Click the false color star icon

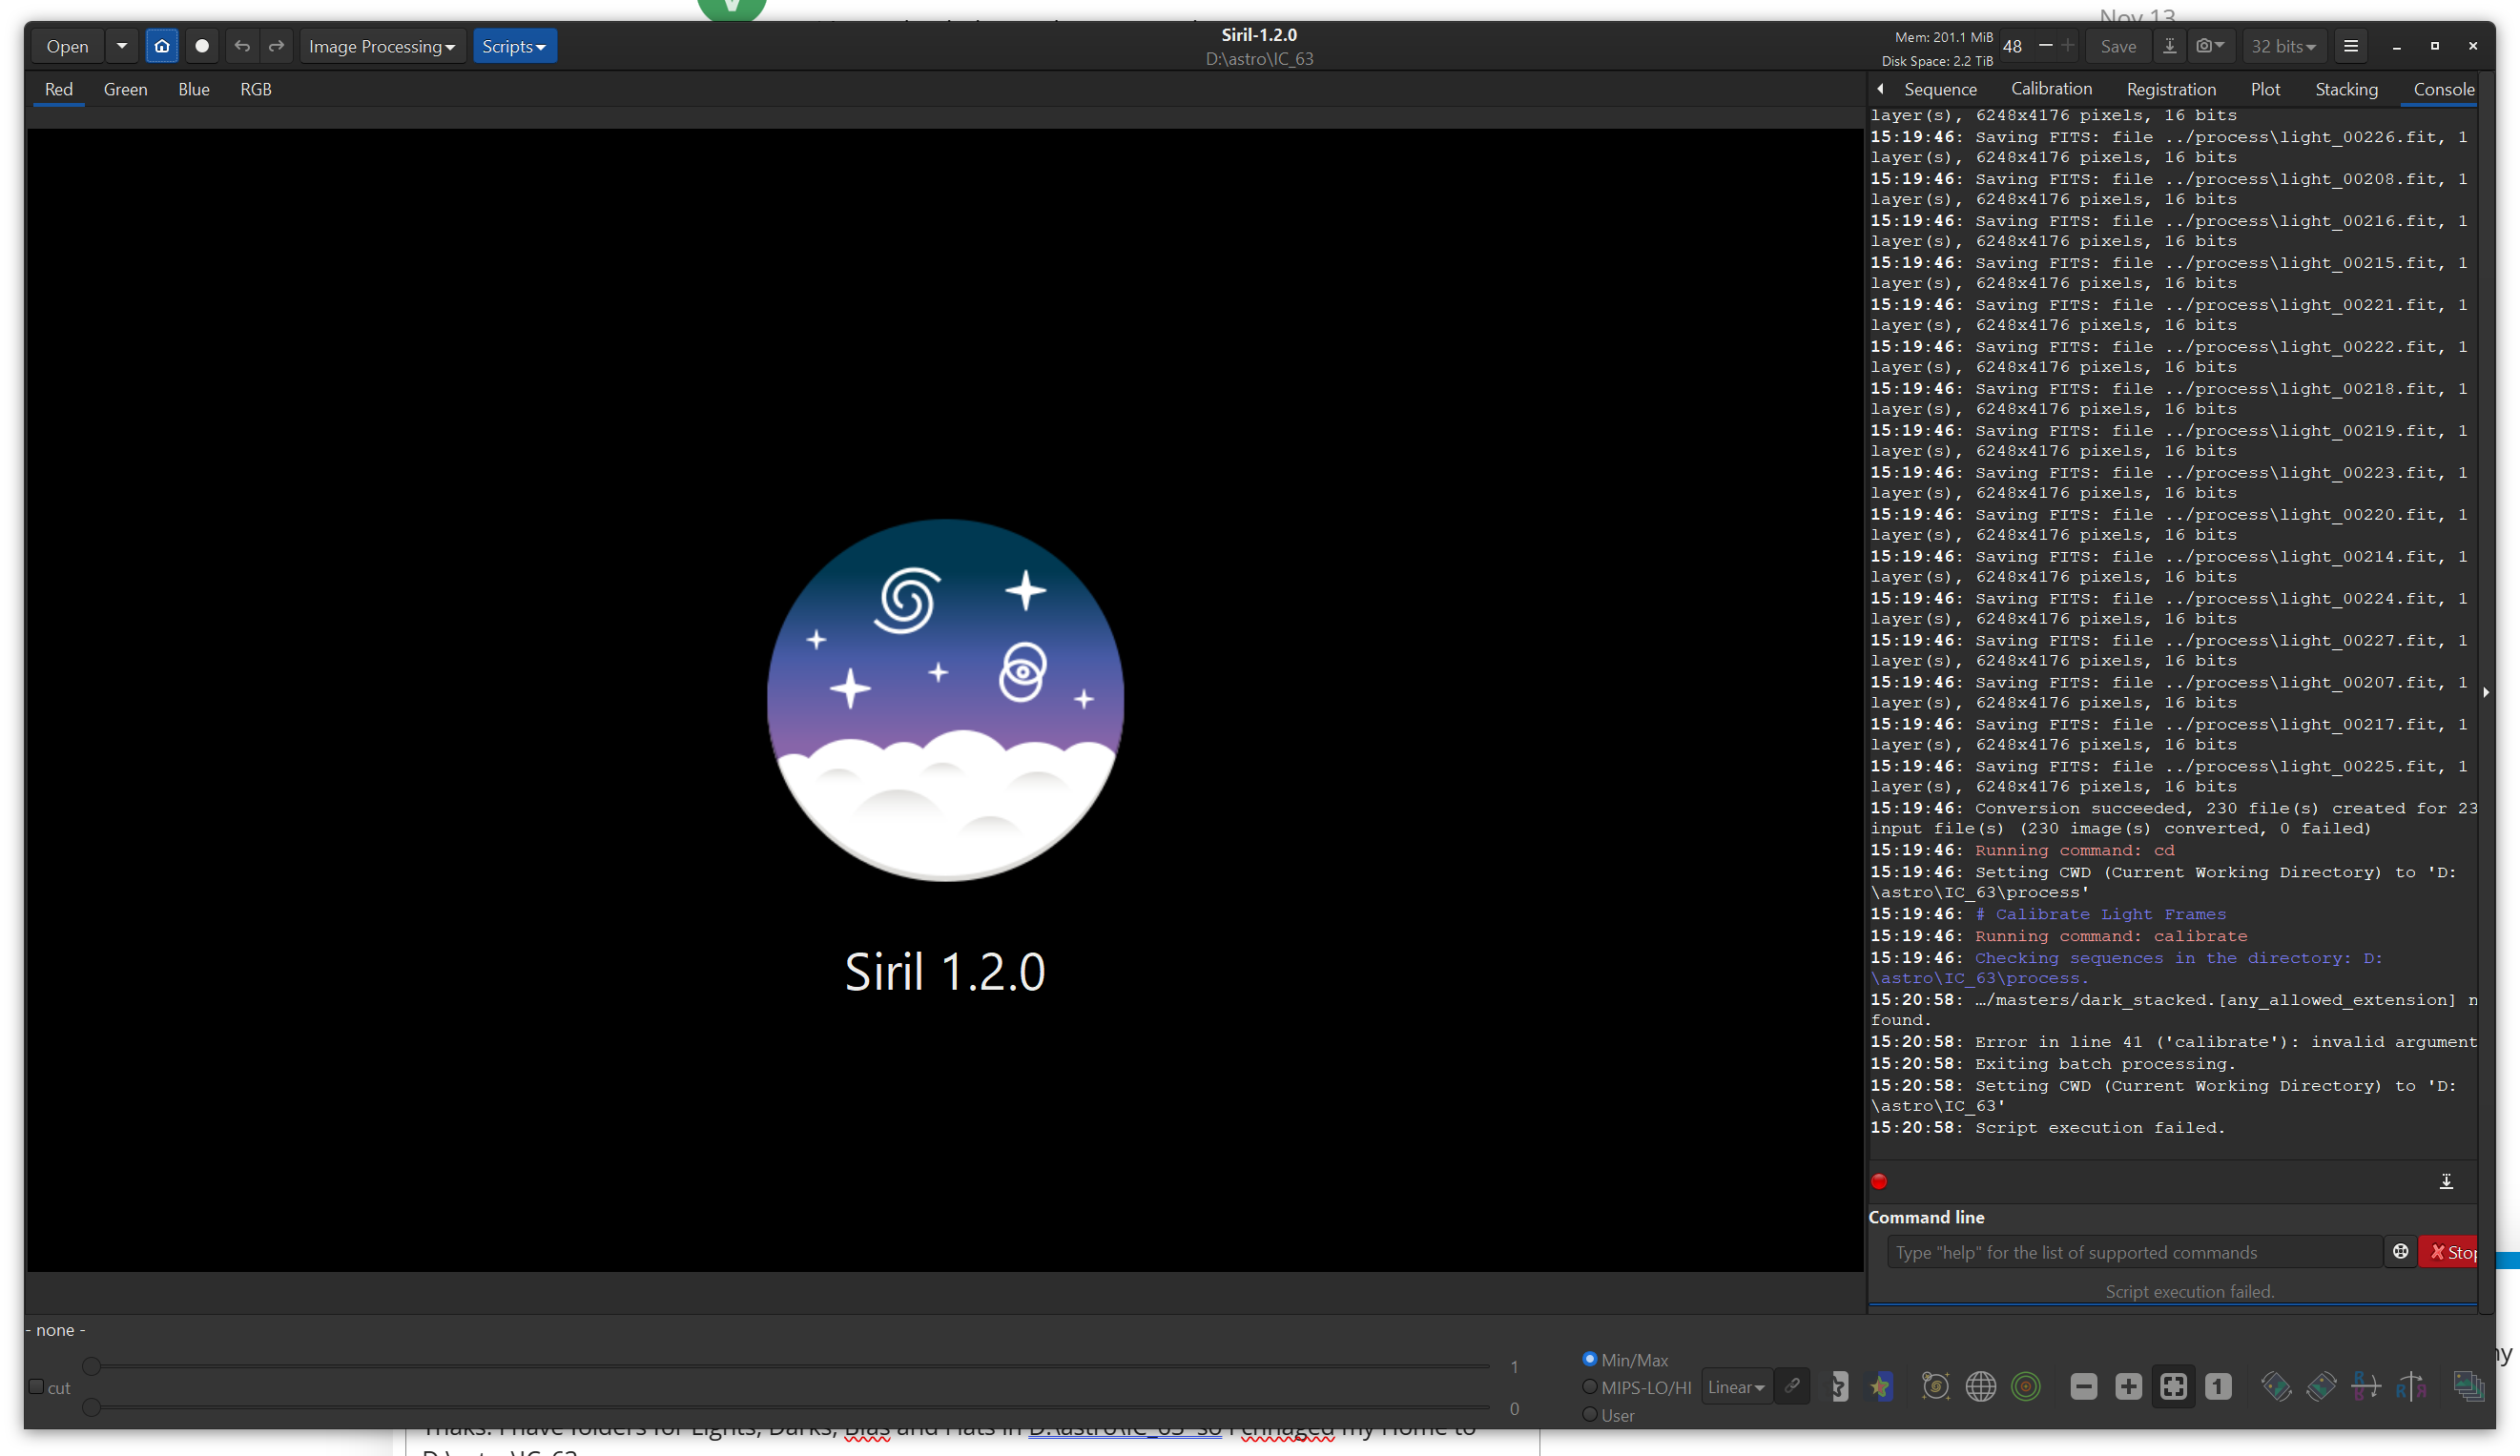click(1881, 1386)
